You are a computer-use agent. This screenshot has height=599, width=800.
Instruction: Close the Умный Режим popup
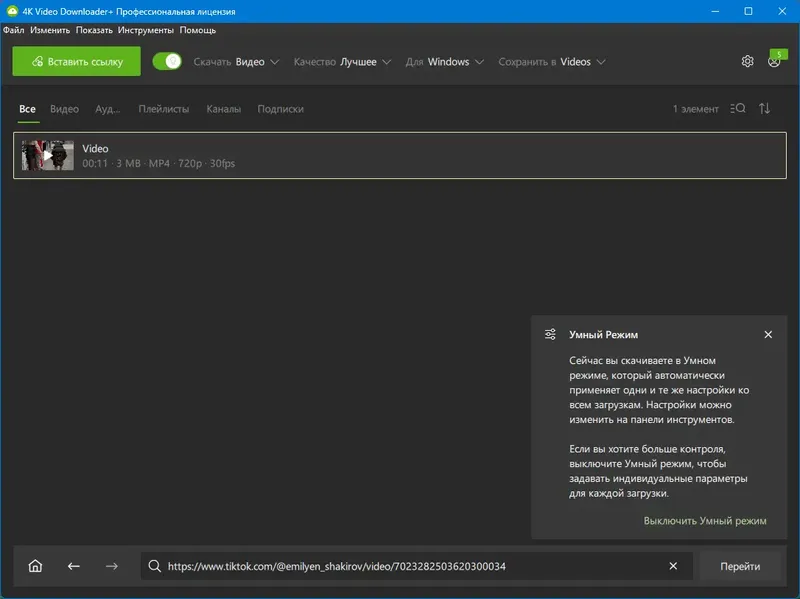pyautogui.click(x=768, y=335)
